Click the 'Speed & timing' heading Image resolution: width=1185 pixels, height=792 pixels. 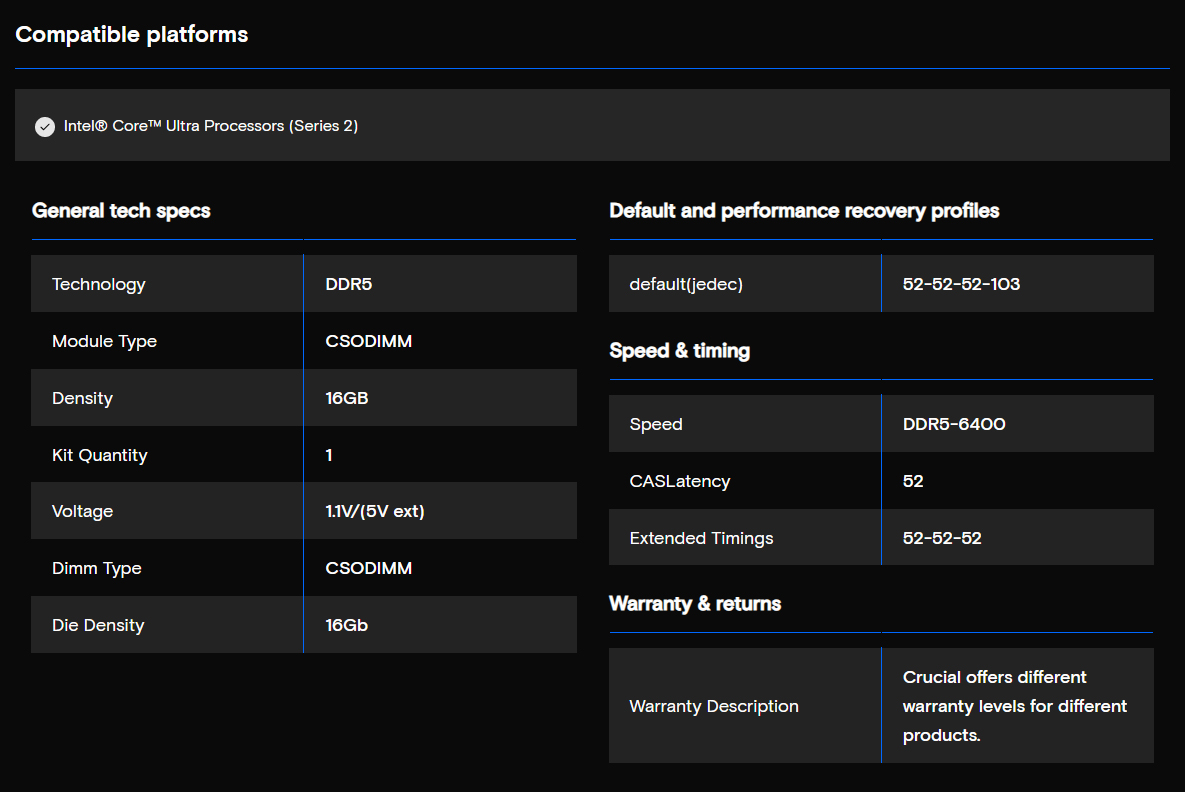[679, 351]
